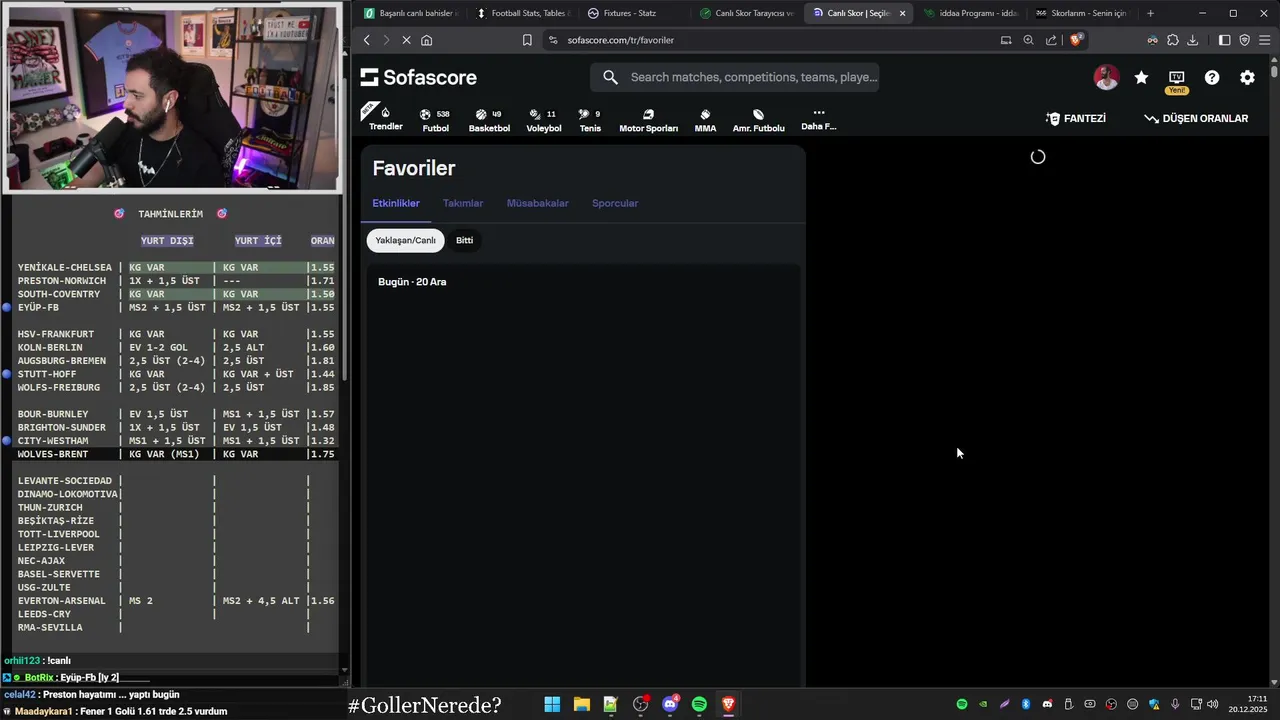Open the Amr. Futbolu category
This screenshot has height=720, width=1280.
pyautogui.click(x=758, y=120)
